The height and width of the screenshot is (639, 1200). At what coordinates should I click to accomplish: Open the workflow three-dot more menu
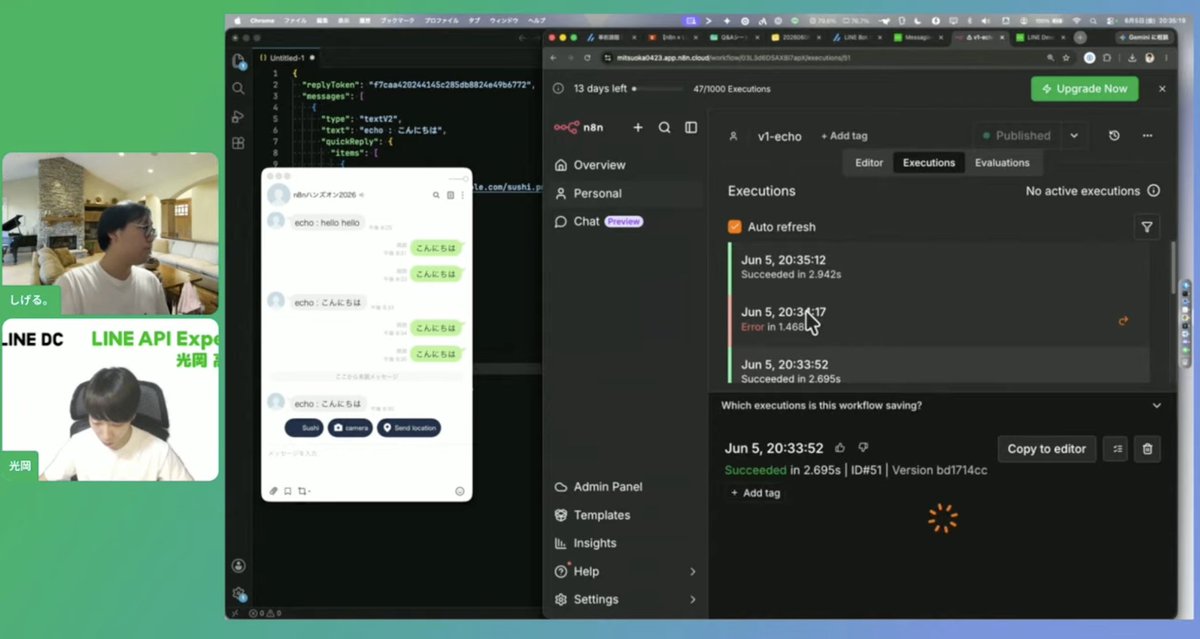tap(1148, 135)
